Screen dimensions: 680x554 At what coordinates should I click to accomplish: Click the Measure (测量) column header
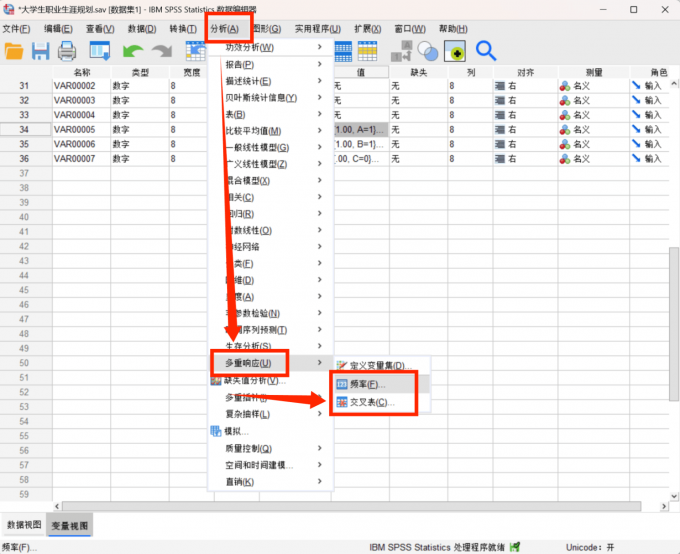594,72
